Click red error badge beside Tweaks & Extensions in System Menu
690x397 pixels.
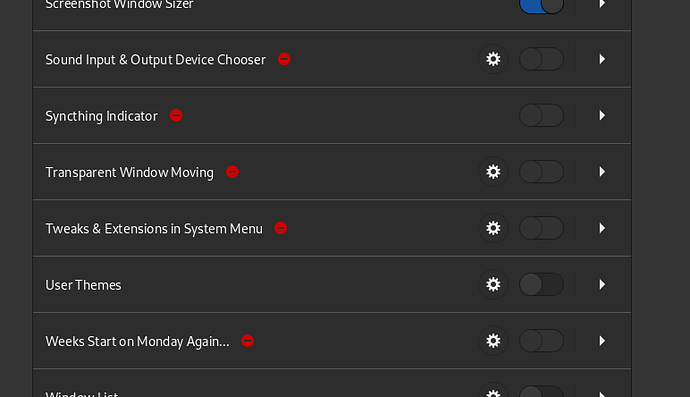coord(281,228)
